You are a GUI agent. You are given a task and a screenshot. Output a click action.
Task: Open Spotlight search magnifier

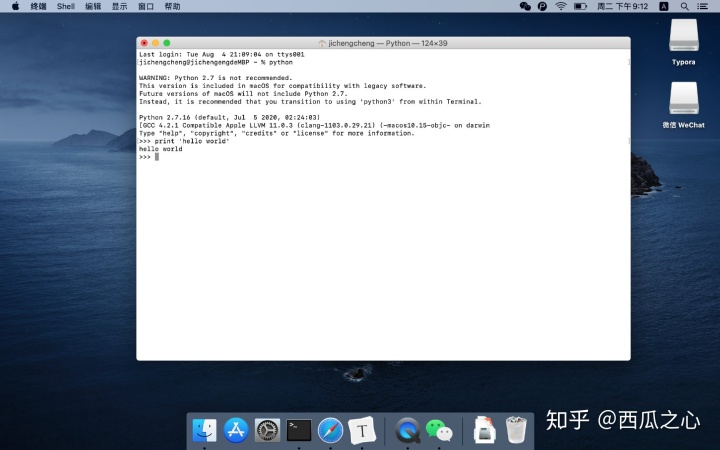pos(684,6)
